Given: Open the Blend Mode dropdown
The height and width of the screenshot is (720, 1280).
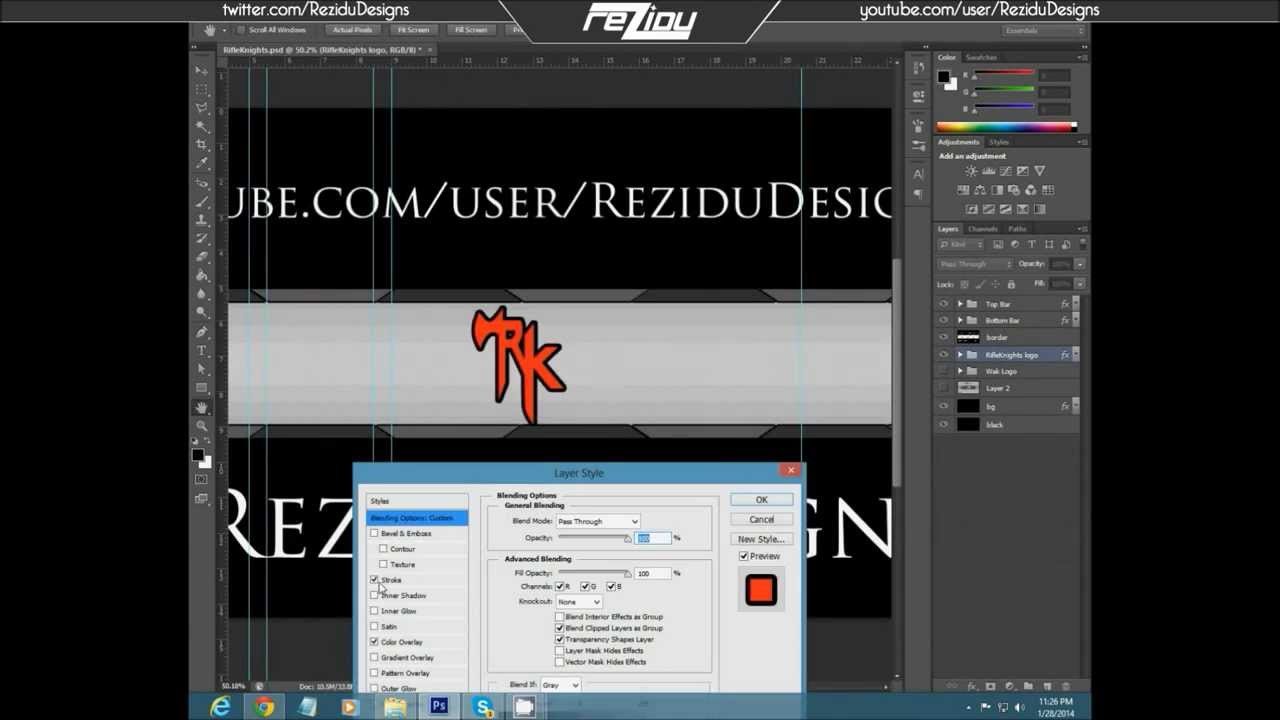Looking at the screenshot, I should [x=598, y=521].
